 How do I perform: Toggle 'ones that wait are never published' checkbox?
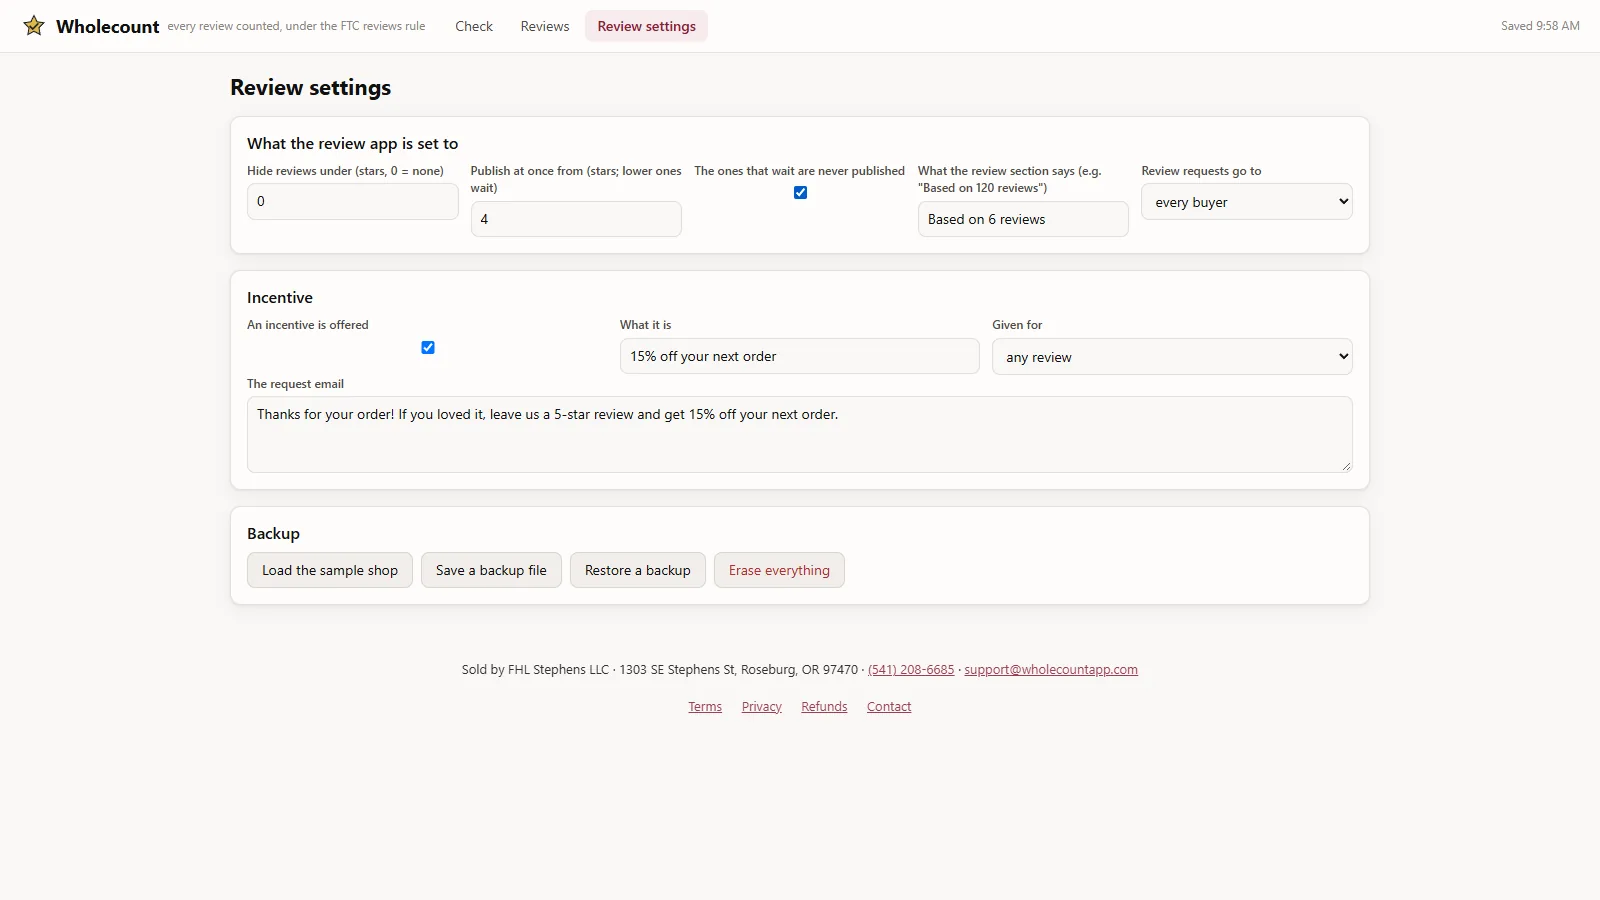click(800, 193)
